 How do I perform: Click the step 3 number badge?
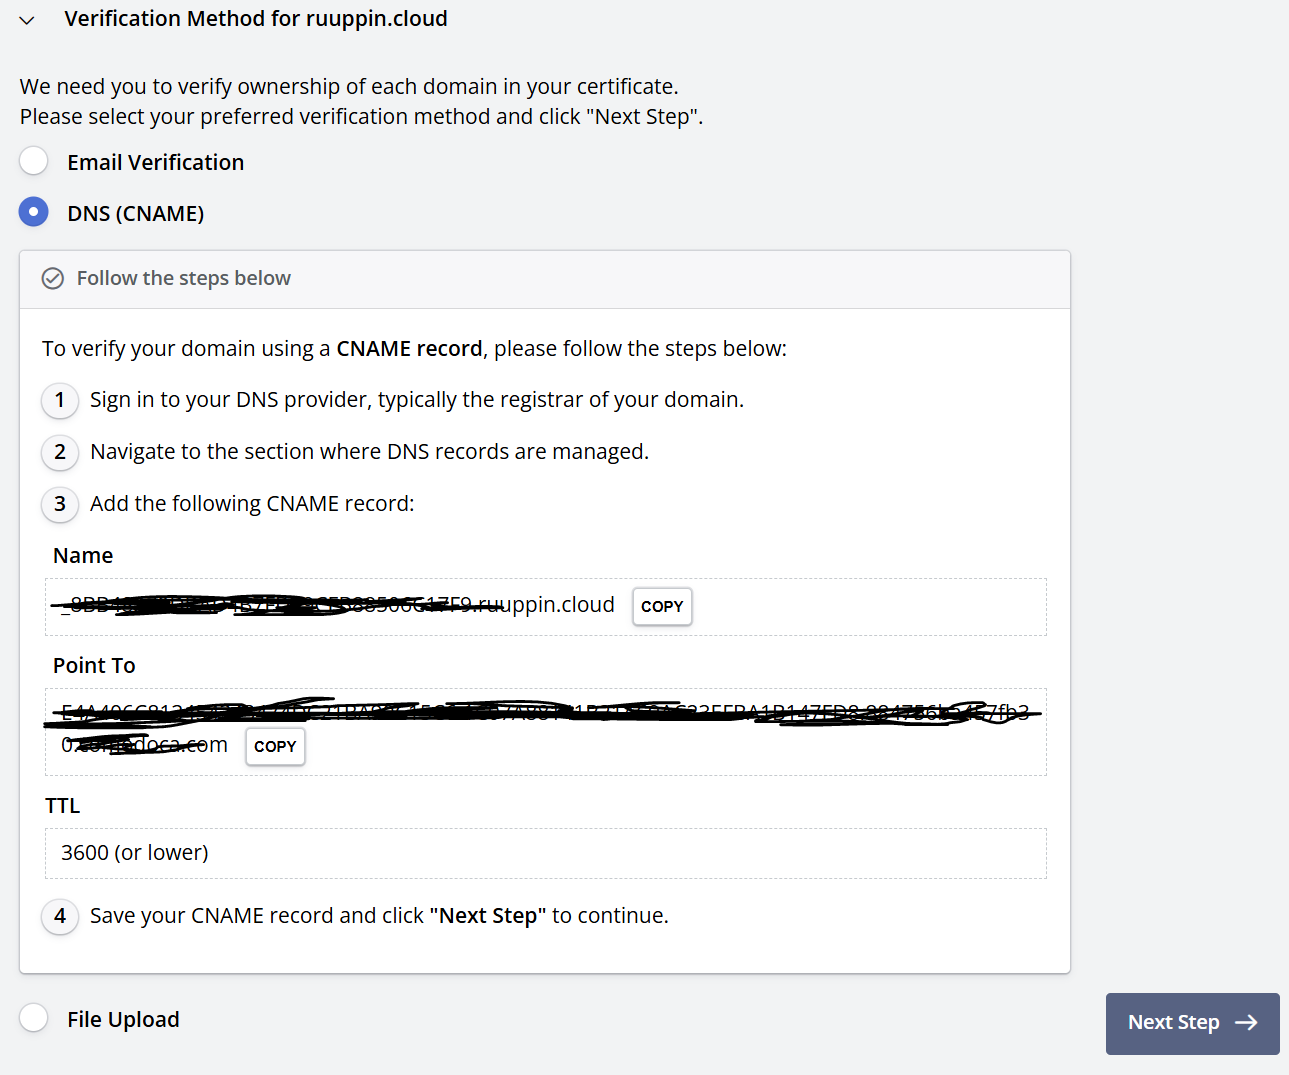pos(60,505)
